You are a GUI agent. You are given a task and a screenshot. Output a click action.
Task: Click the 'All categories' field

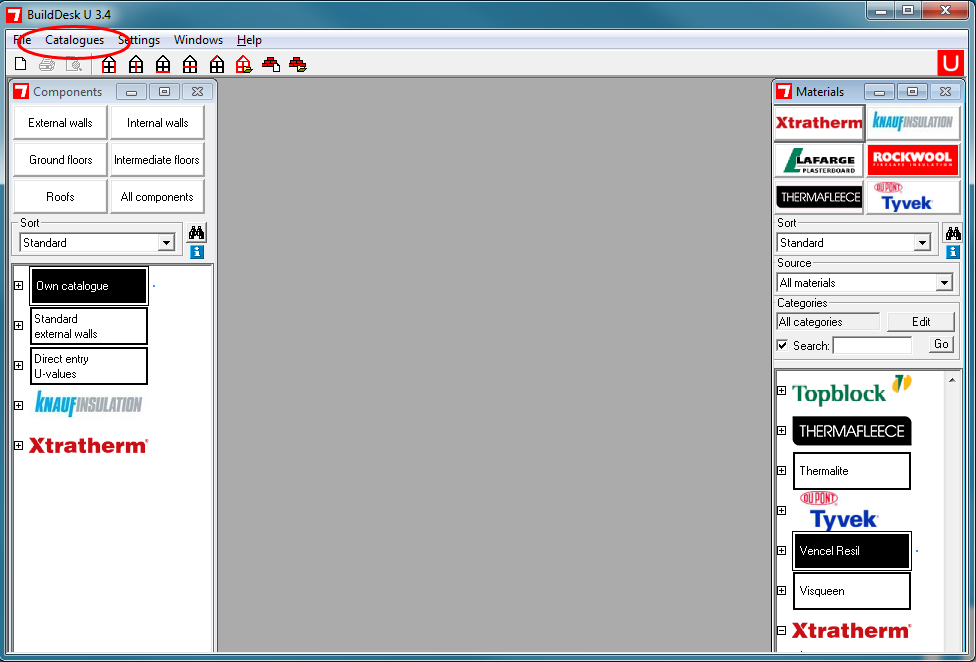pyautogui.click(x=828, y=322)
